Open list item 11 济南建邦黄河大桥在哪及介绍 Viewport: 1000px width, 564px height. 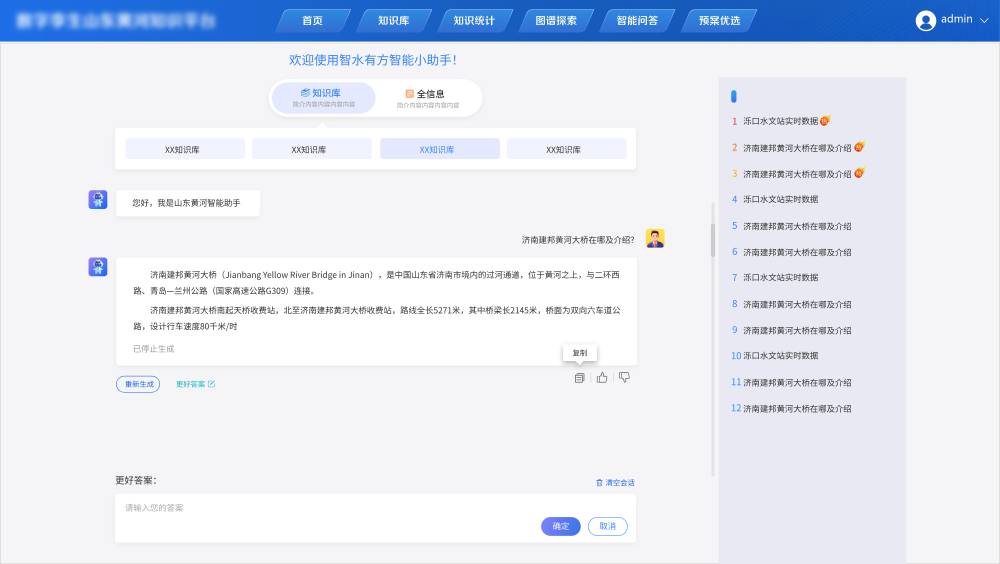tap(797, 383)
